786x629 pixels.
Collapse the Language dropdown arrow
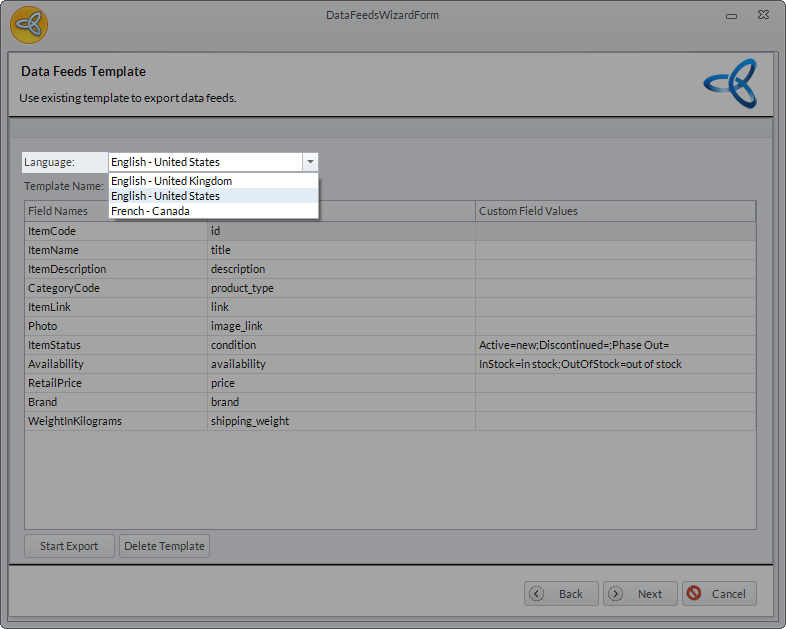pyautogui.click(x=310, y=162)
